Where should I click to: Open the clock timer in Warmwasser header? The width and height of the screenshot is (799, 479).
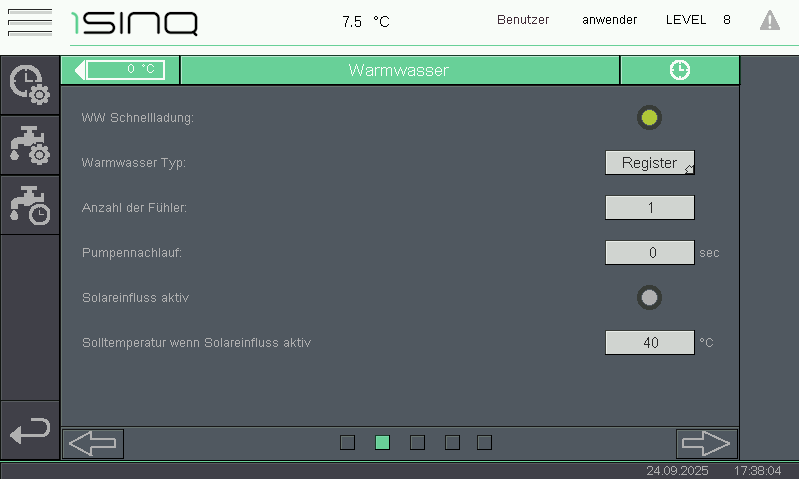(x=679, y=70)
